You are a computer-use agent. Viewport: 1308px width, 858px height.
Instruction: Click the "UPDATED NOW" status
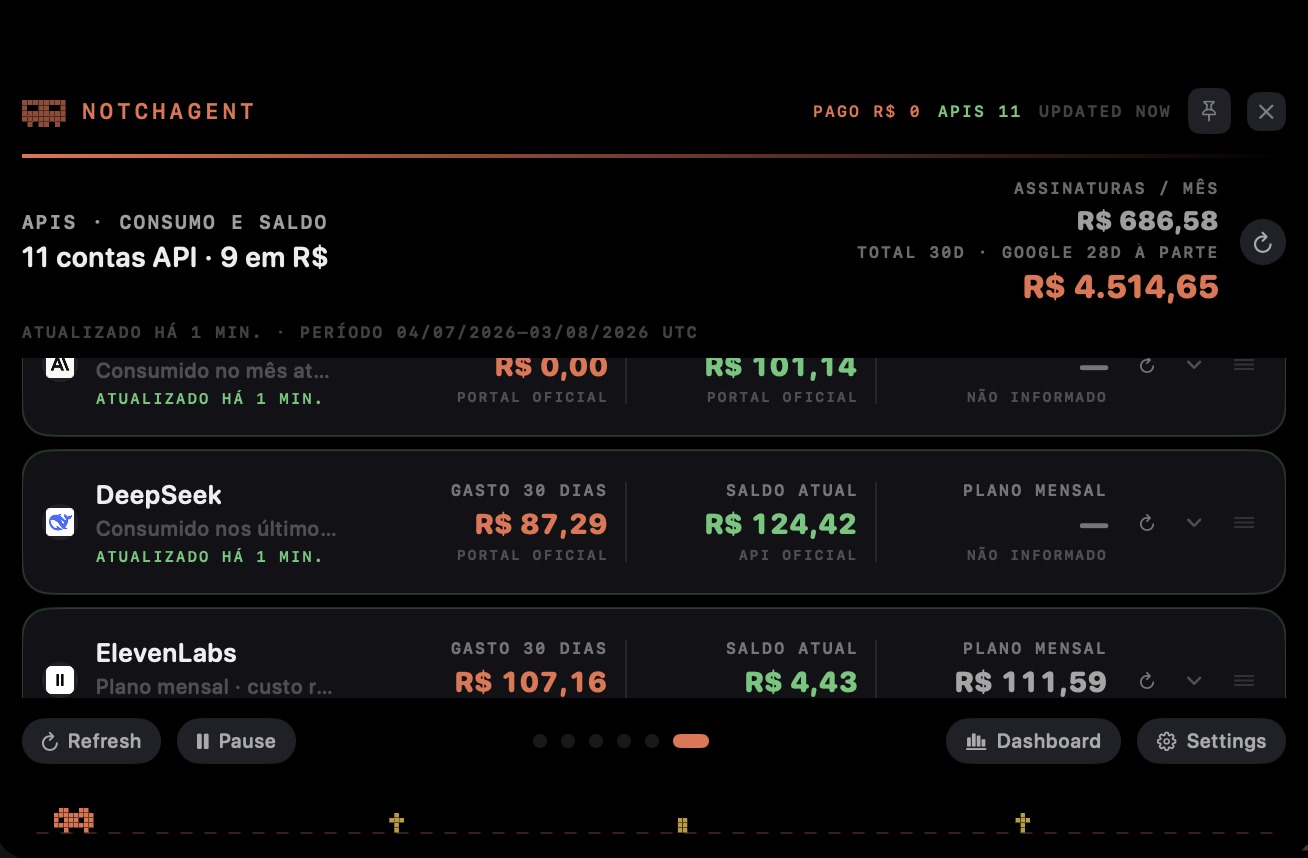(x=1104, y=112)
